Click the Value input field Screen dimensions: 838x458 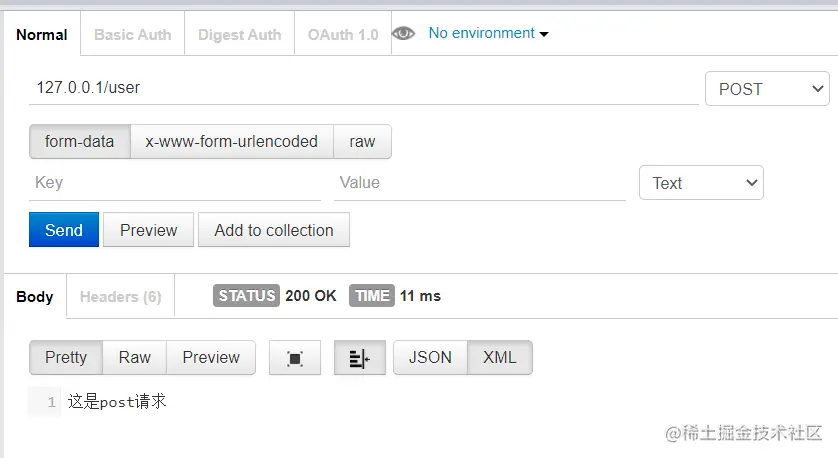coord(479,183)
